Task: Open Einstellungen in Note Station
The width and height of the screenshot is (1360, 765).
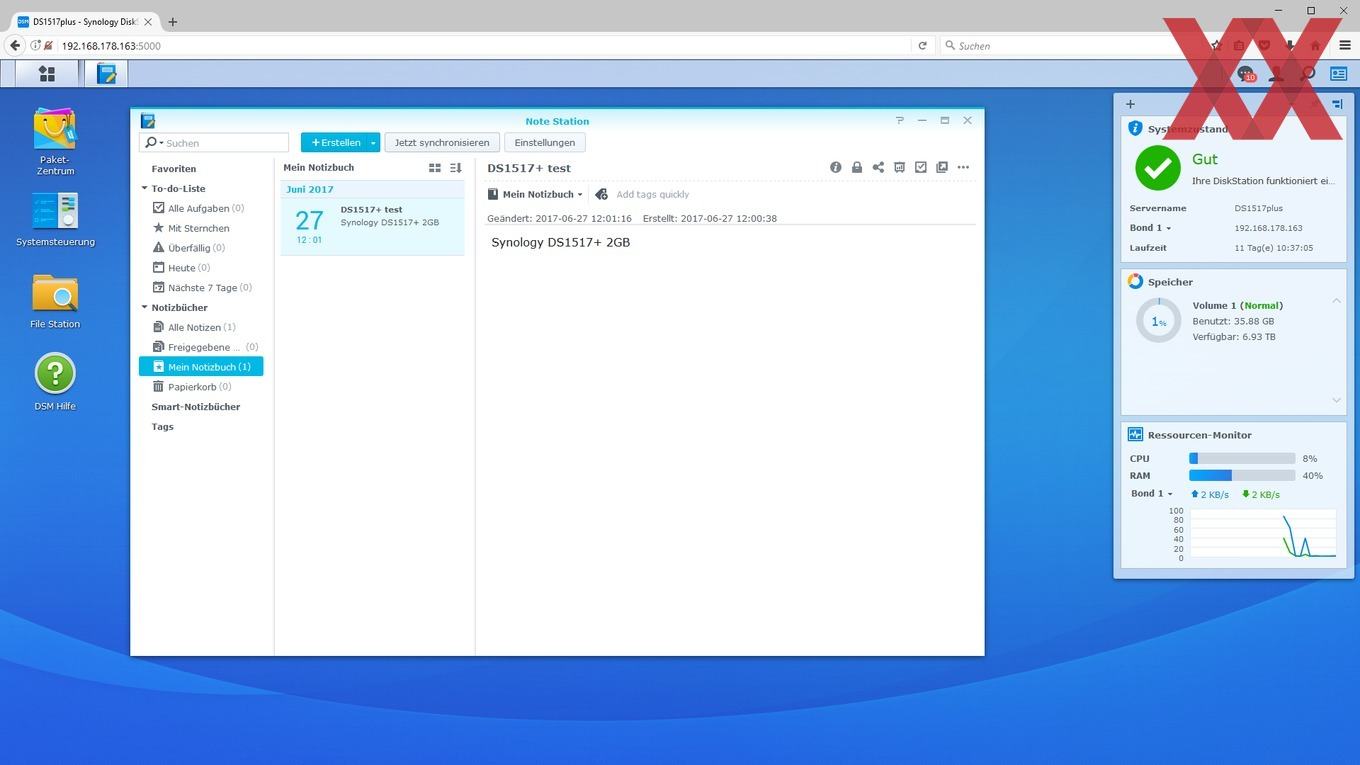Action: [545, 142]
